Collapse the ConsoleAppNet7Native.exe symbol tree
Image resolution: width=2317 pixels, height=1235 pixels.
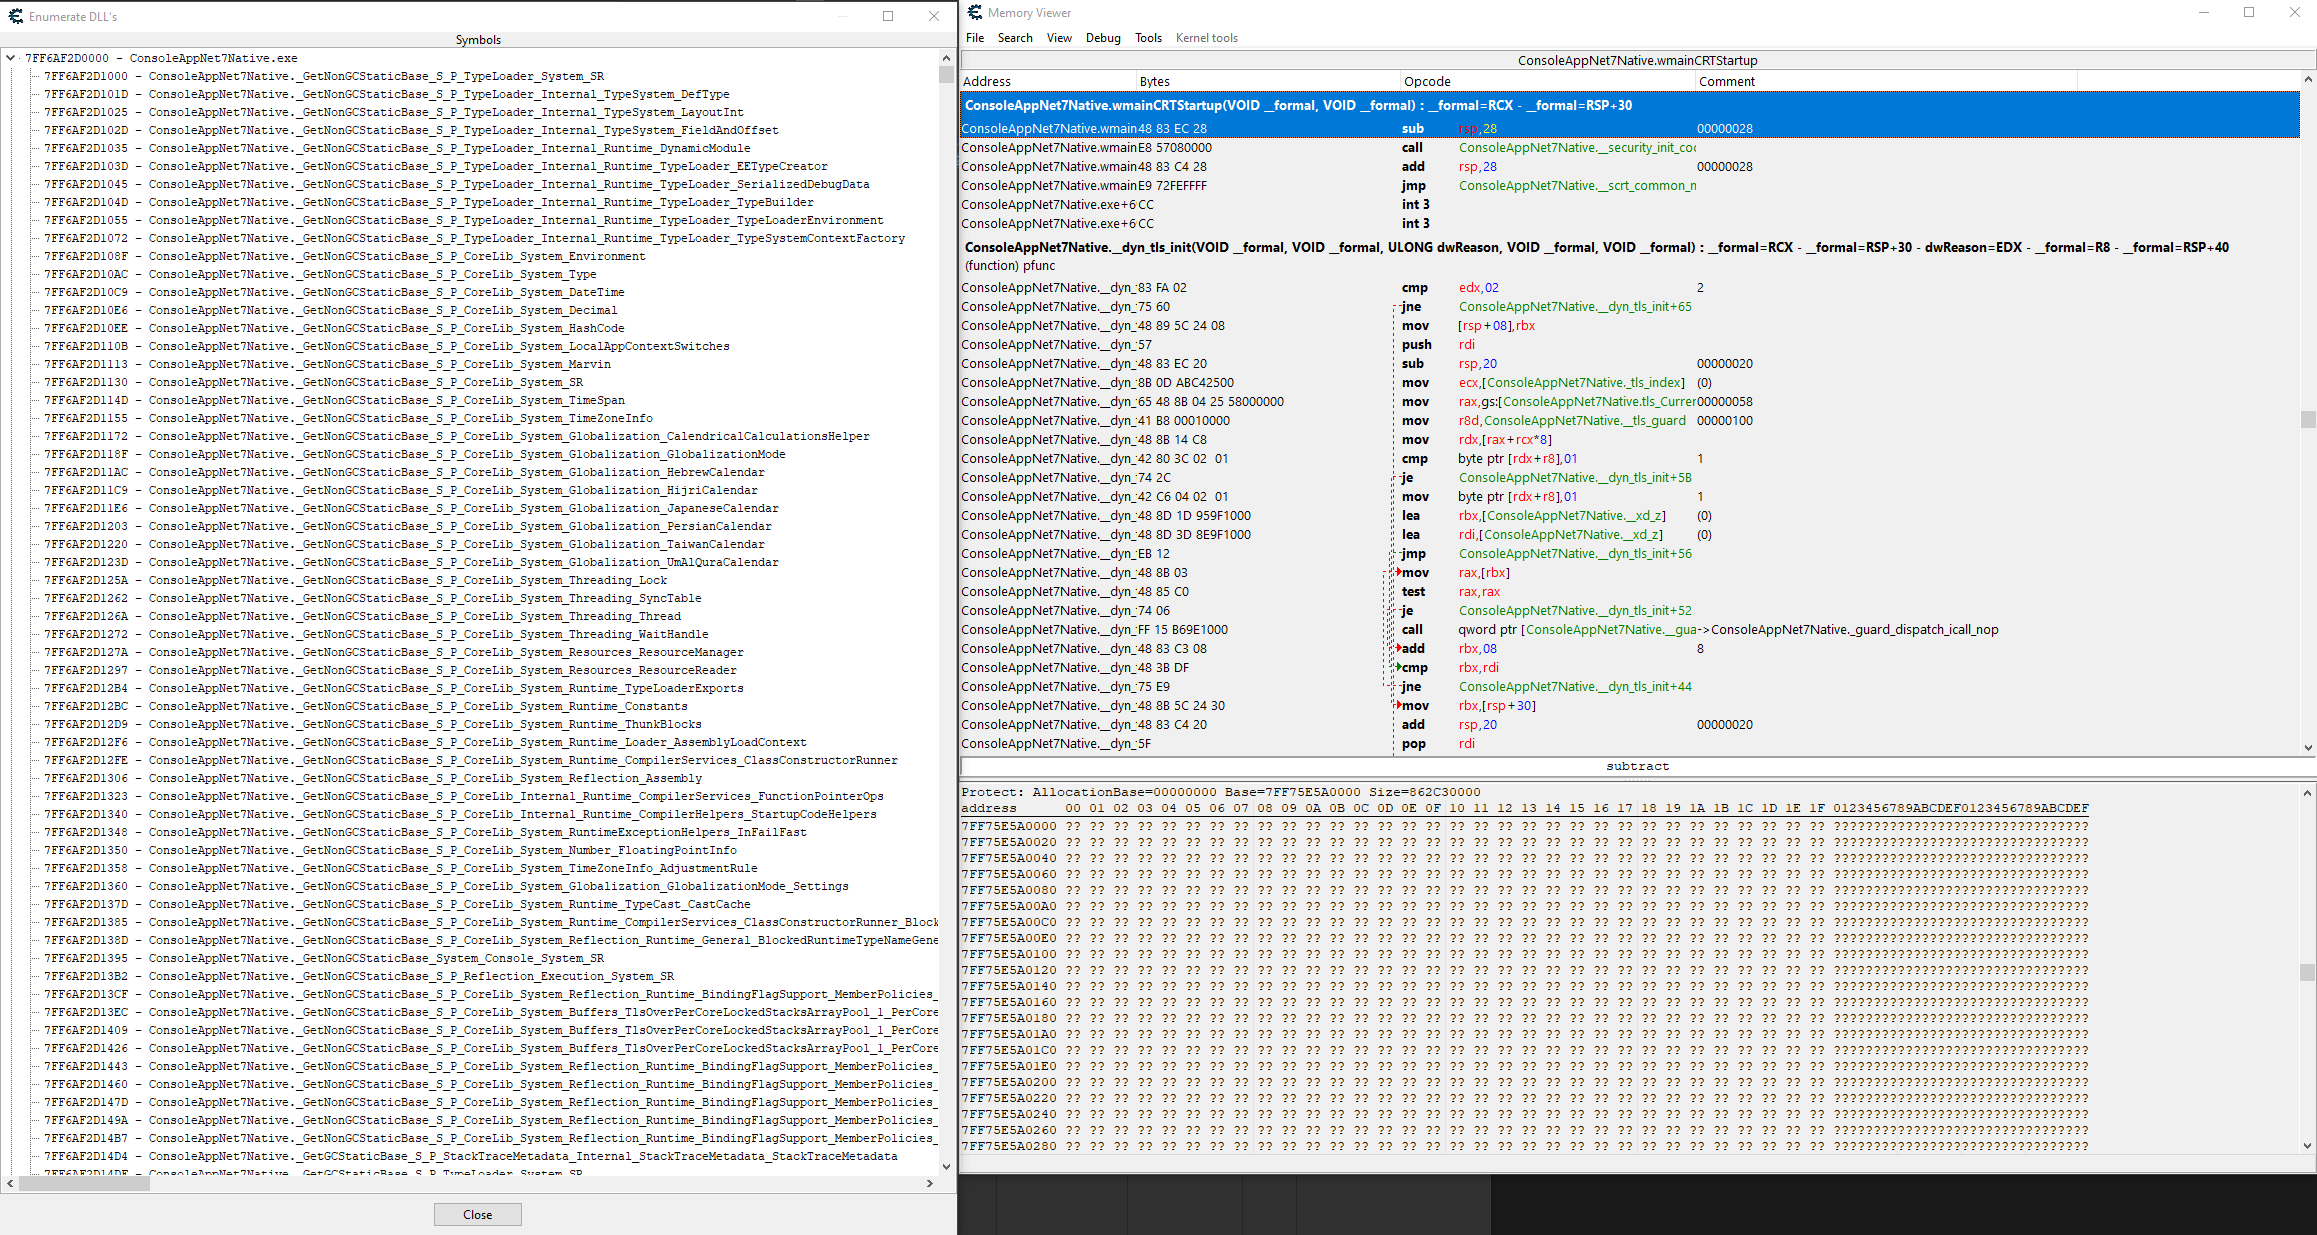point(10,57)
